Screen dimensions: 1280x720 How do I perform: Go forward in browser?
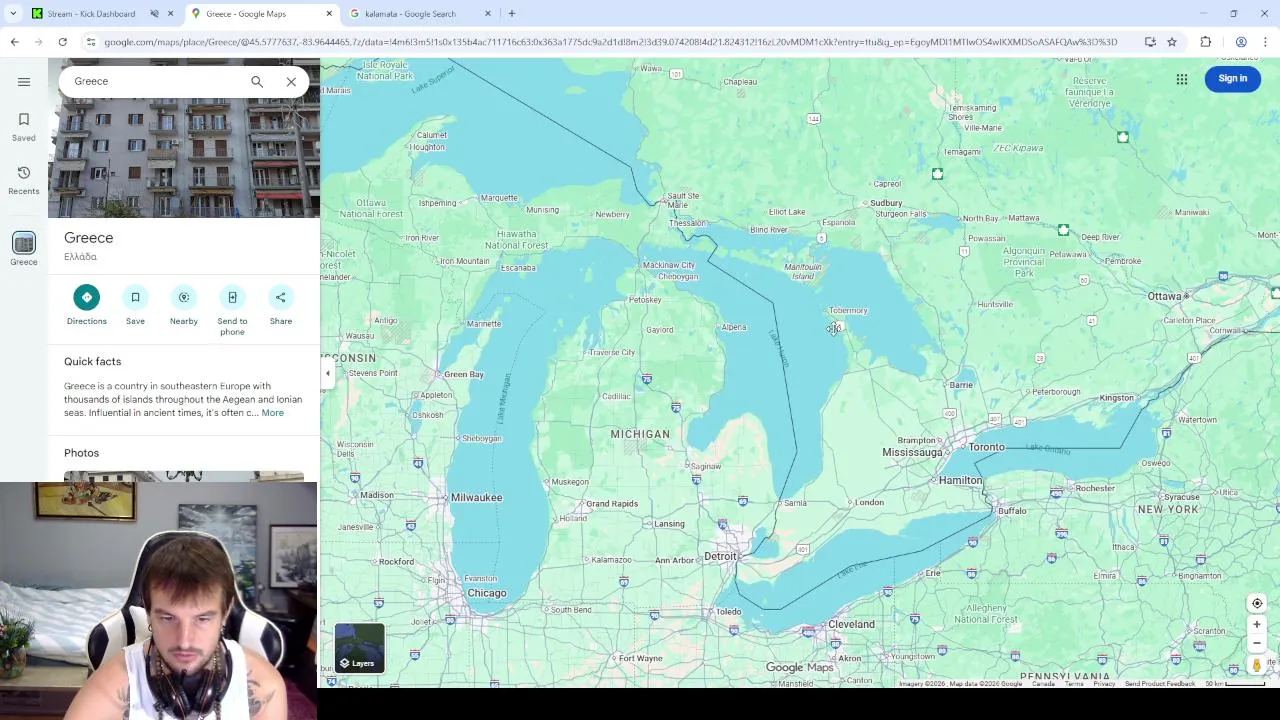38,42
